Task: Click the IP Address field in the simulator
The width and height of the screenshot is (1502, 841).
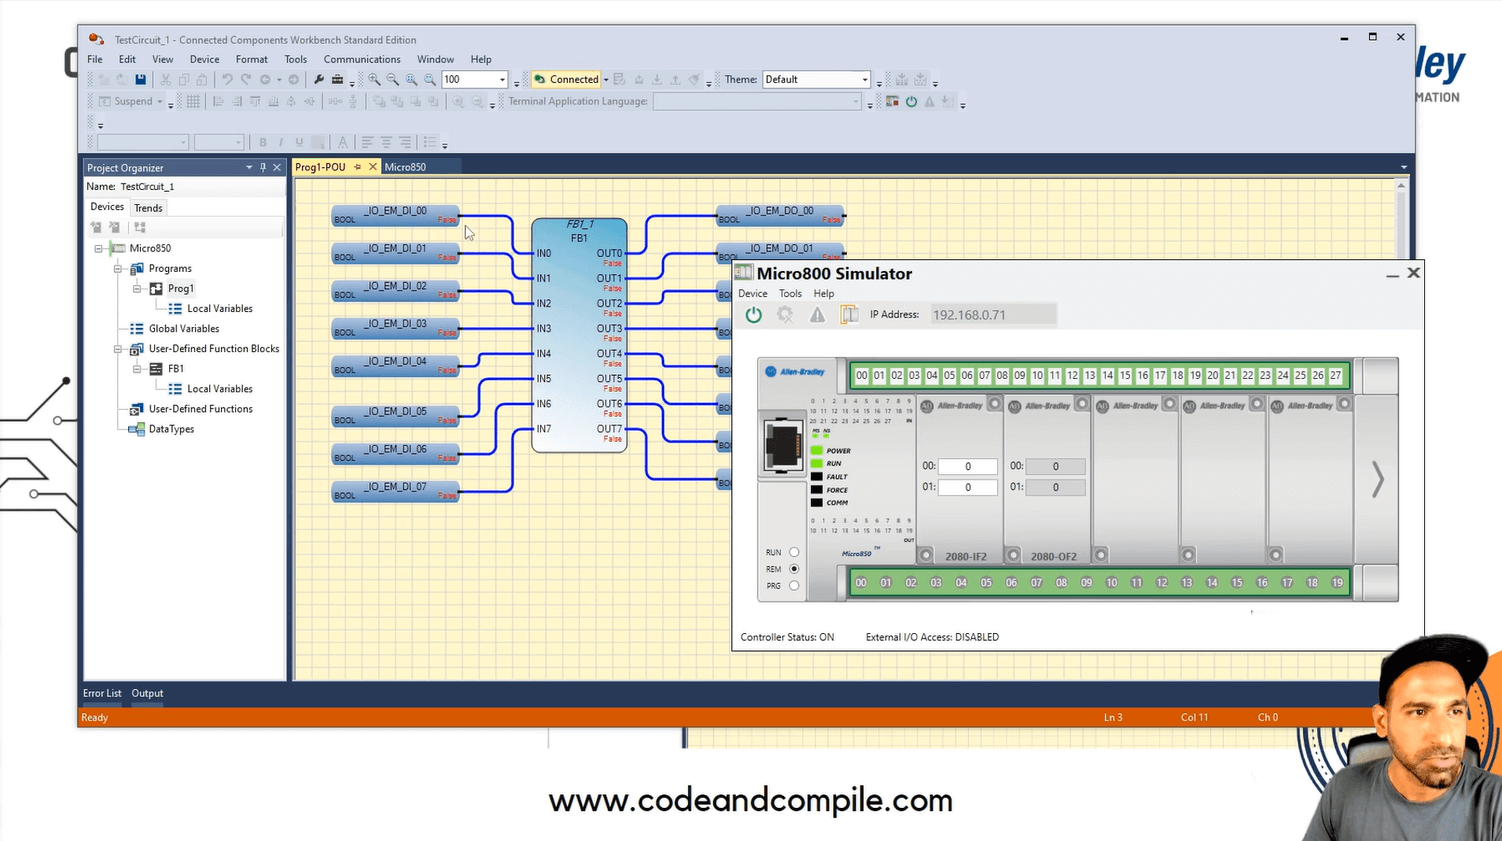Action: coord(992,314)
